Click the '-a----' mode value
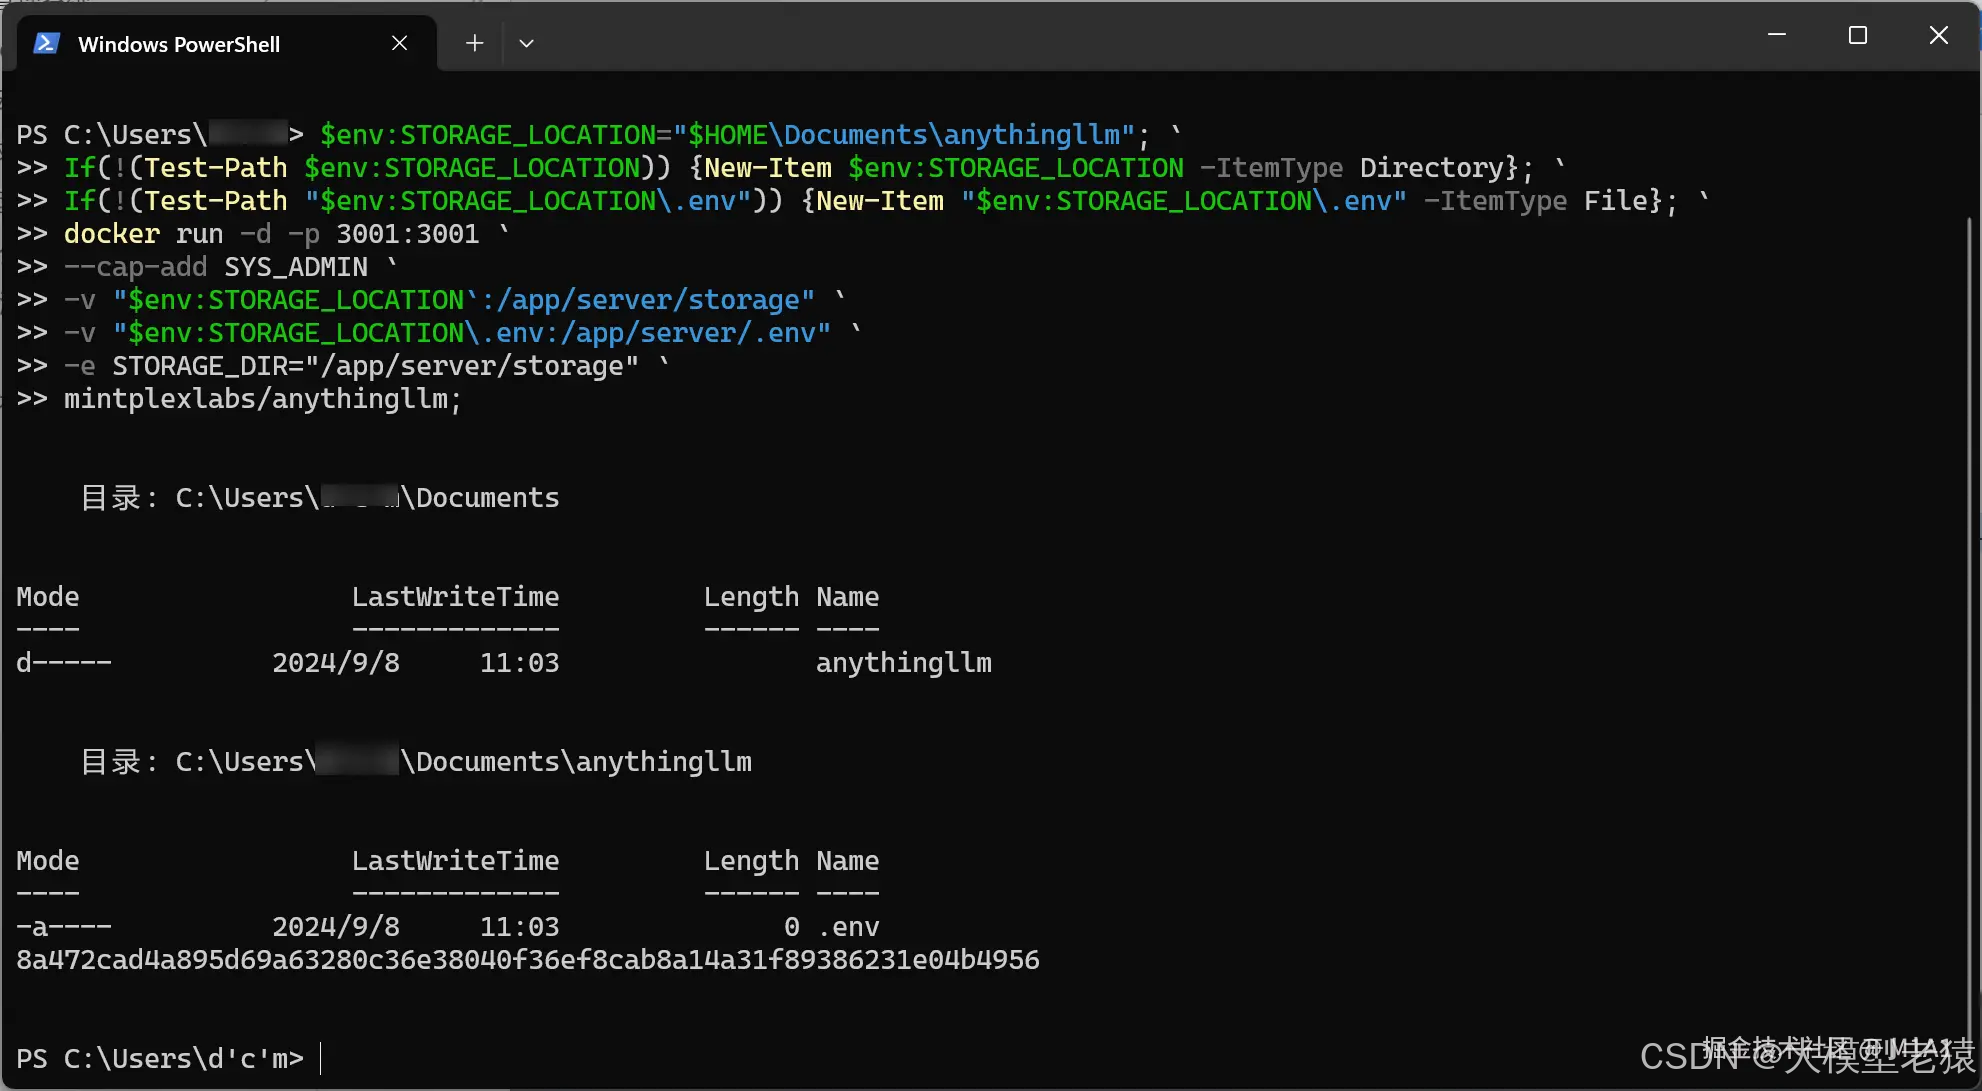Screen dimensions: 1982x1091 [64, 927]
